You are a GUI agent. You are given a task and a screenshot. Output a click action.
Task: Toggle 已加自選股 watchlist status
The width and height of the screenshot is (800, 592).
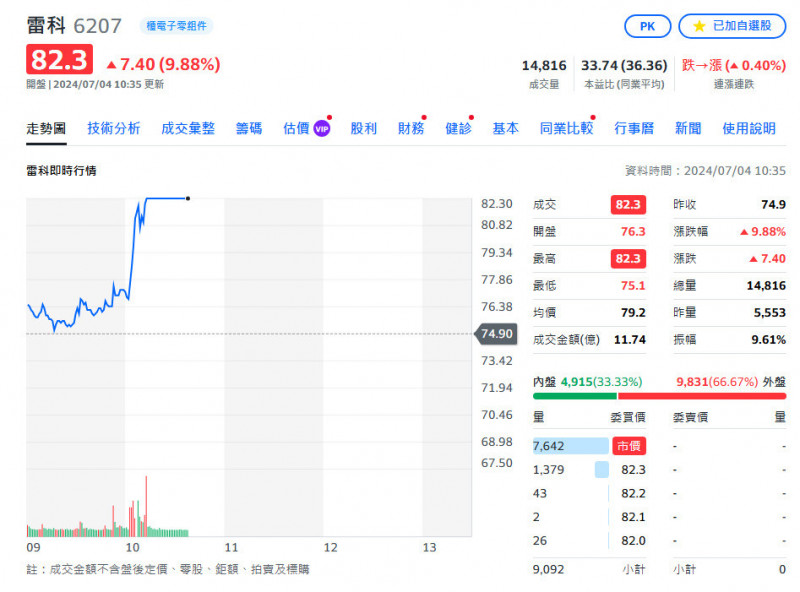(732, 26)
